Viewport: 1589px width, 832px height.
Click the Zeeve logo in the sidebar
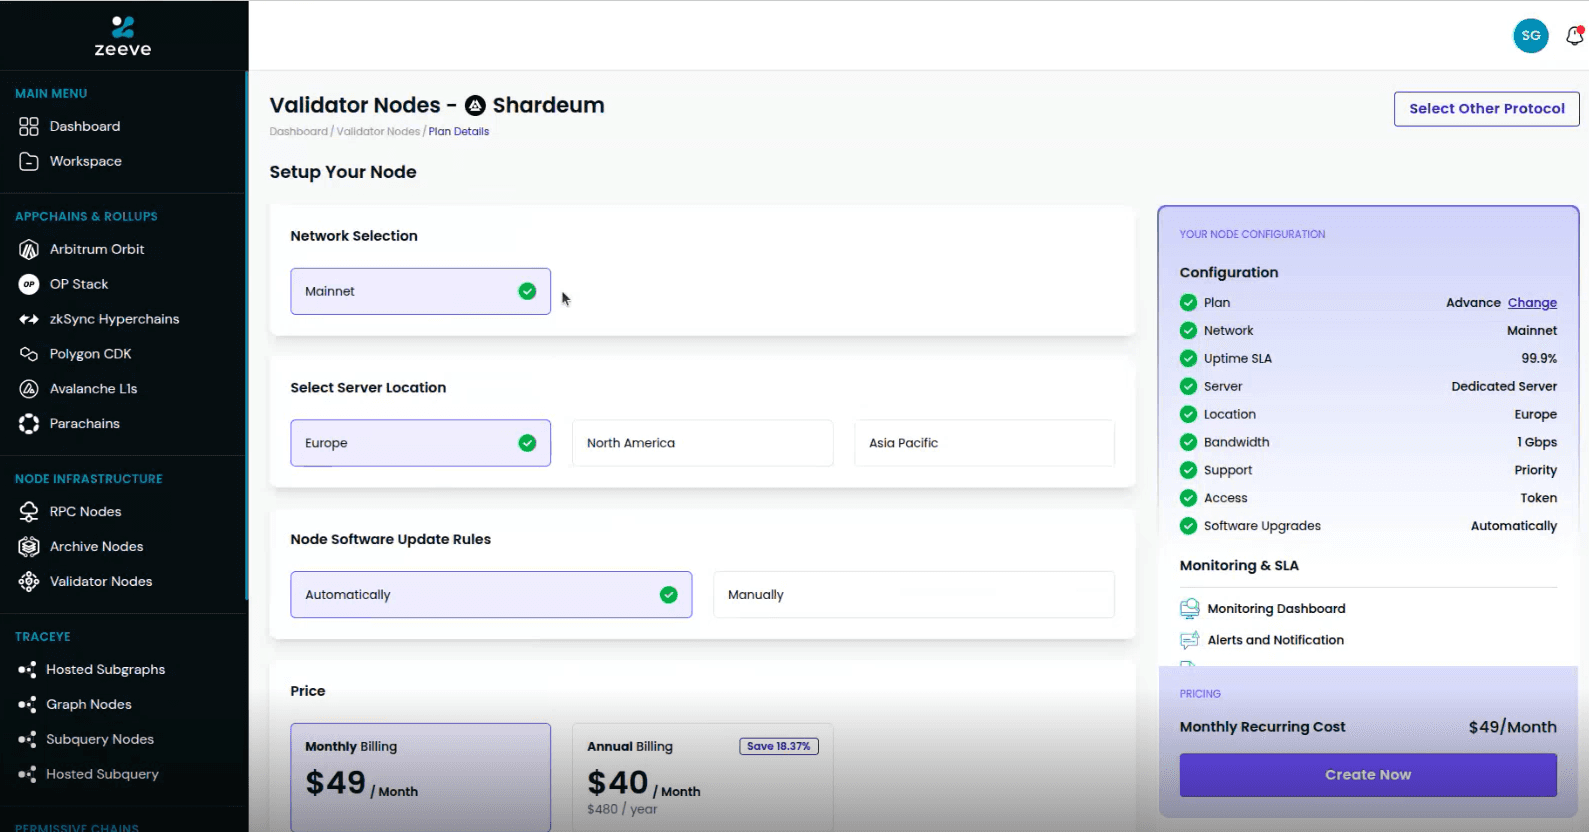pyautogui.click(x=123, y=36)
